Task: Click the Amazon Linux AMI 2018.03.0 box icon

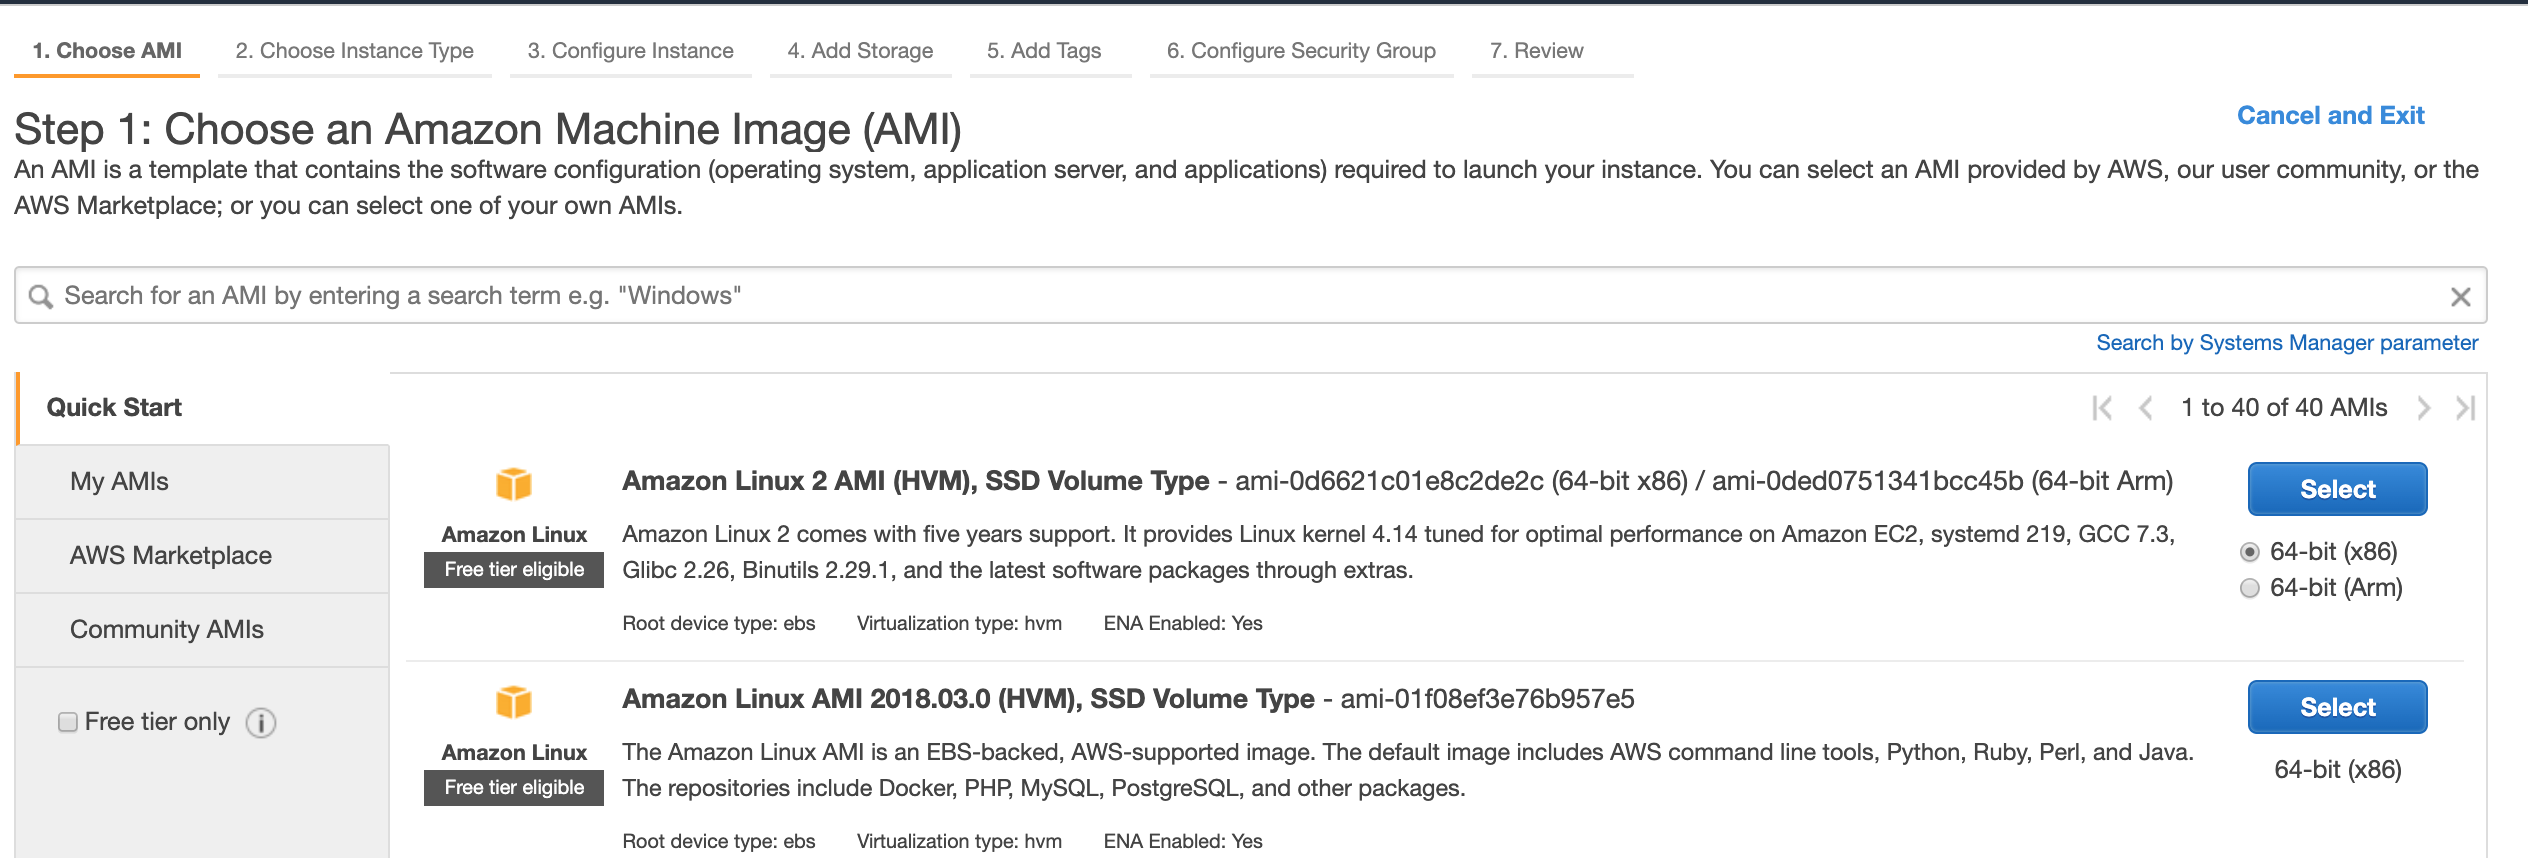Action: click(514, 702)
